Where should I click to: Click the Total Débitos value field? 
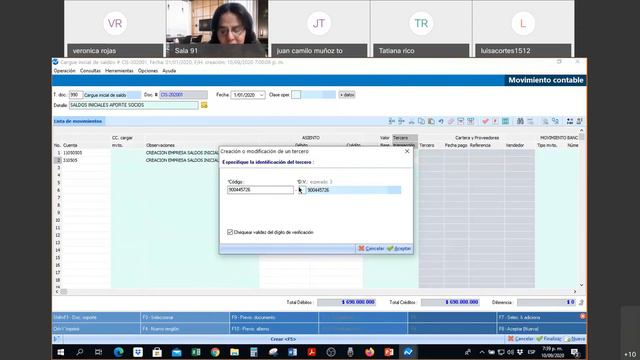pos(347,302)
